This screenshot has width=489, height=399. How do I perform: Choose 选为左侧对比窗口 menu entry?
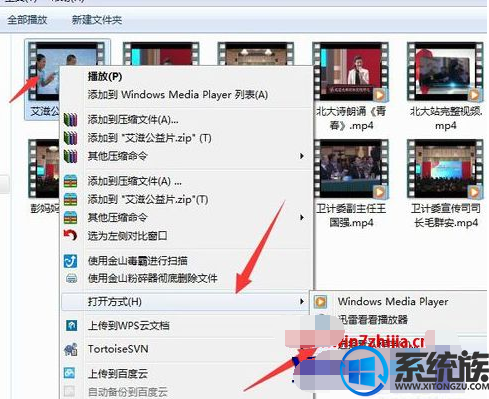point(127,236)
